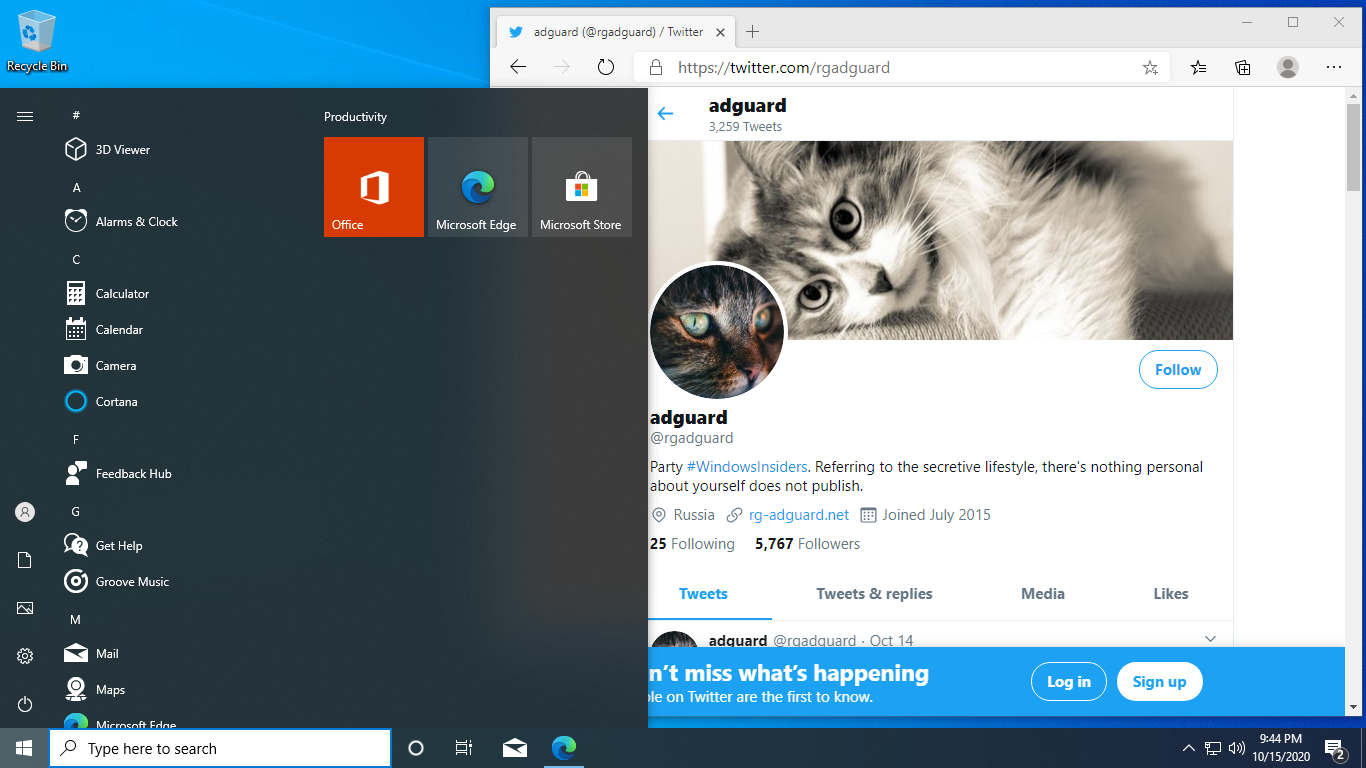Open Edge Settings and more menu

point(1334,68)
